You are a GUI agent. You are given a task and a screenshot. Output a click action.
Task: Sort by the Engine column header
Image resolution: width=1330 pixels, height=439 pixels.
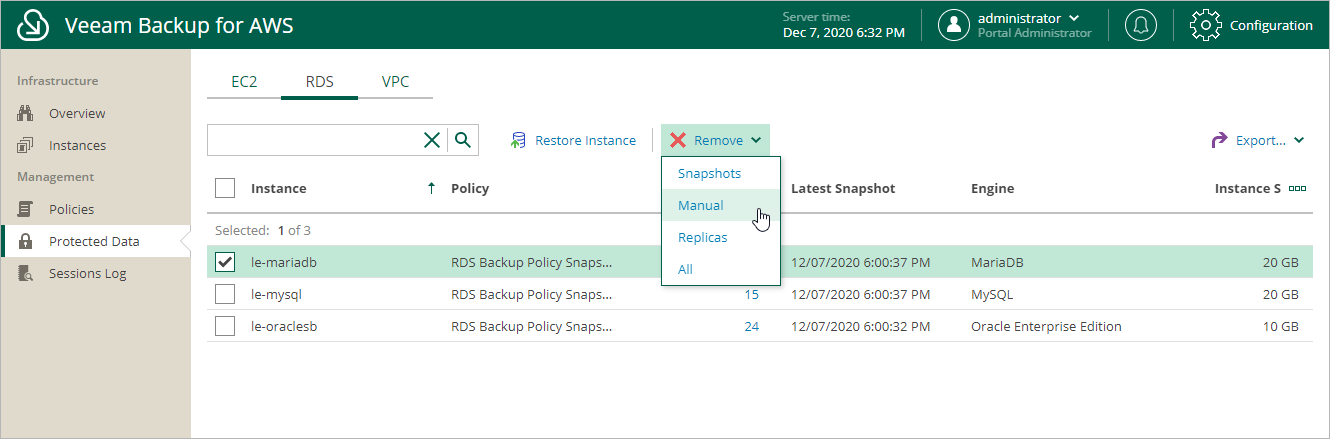pos(992,188)
